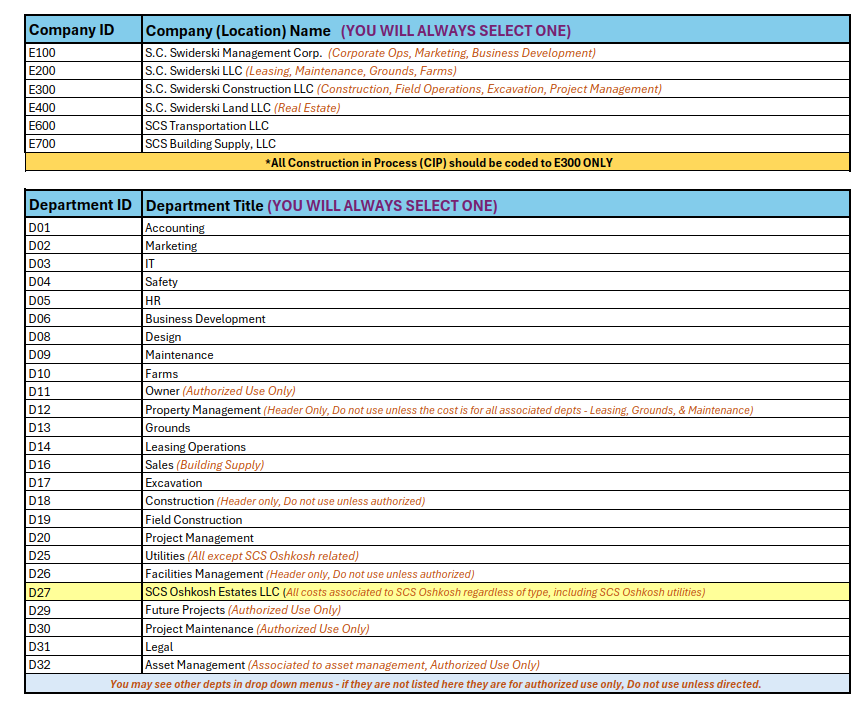Select the Utilities department cell
Viewport: 858px width, 709px height.
click(496, 555)
